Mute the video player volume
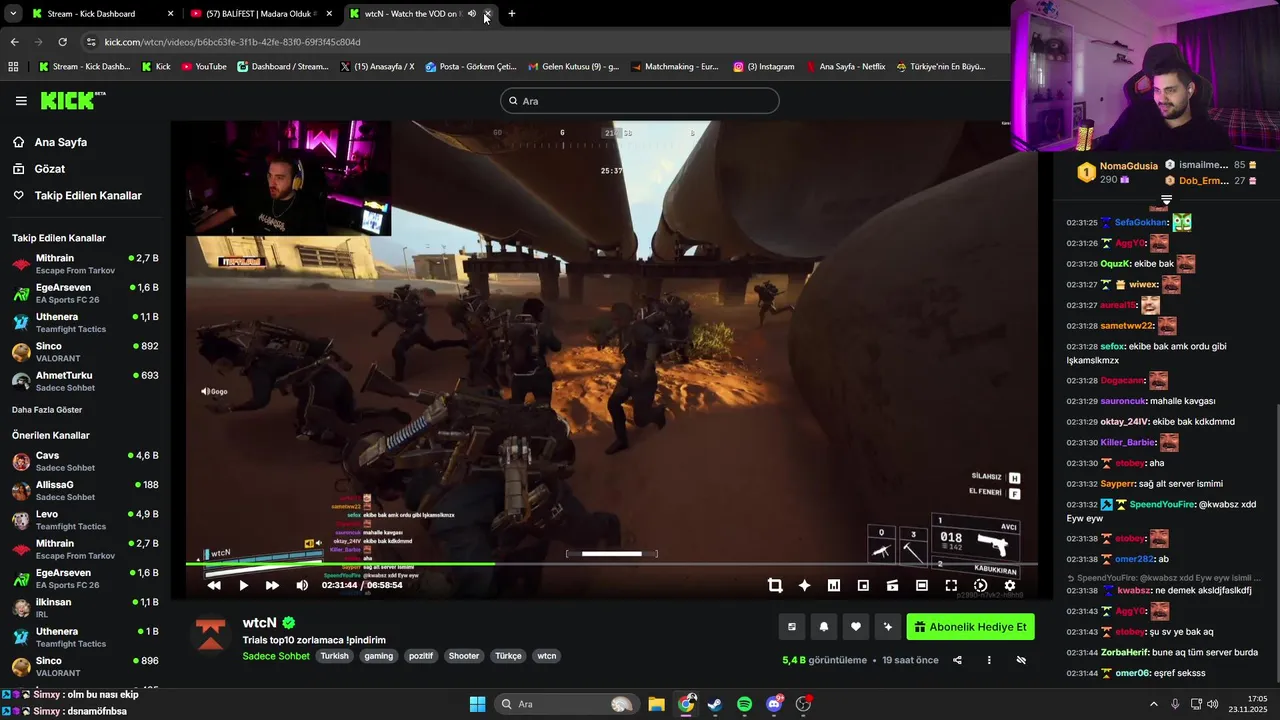 (302, 585)
